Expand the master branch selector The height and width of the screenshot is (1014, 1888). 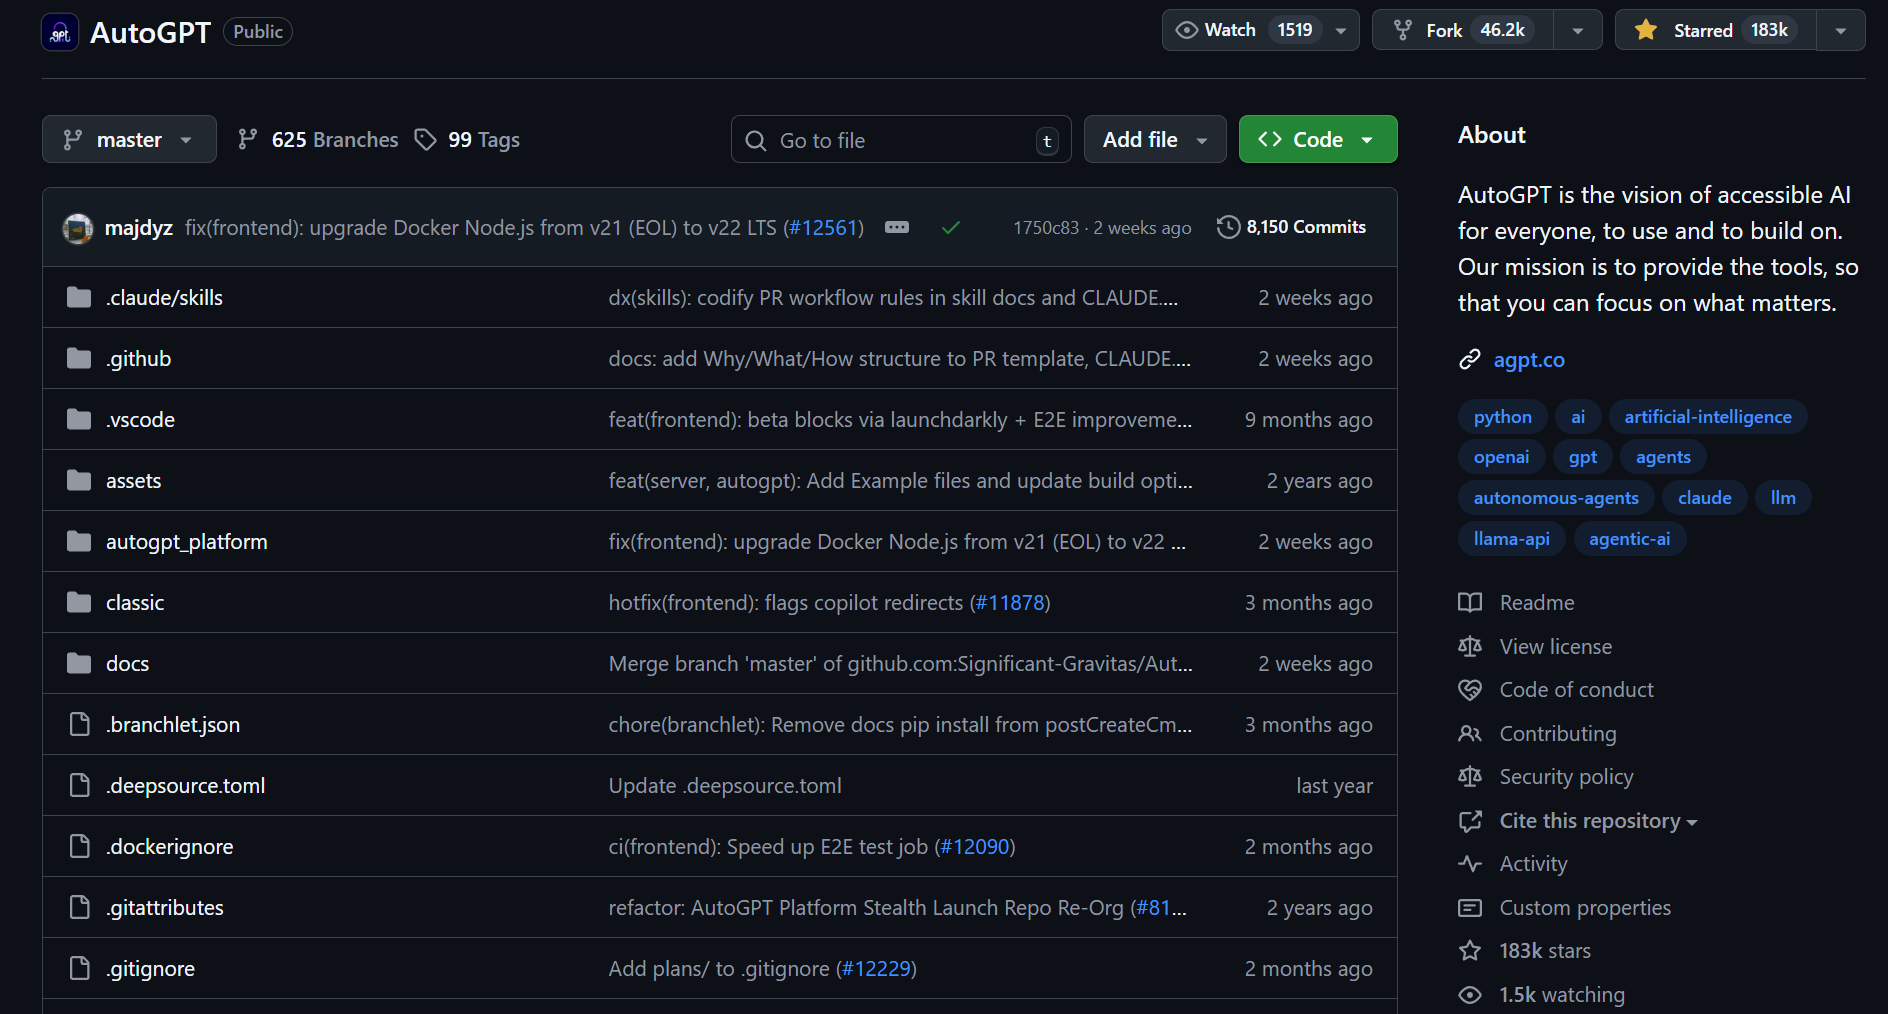coord(129,140)
